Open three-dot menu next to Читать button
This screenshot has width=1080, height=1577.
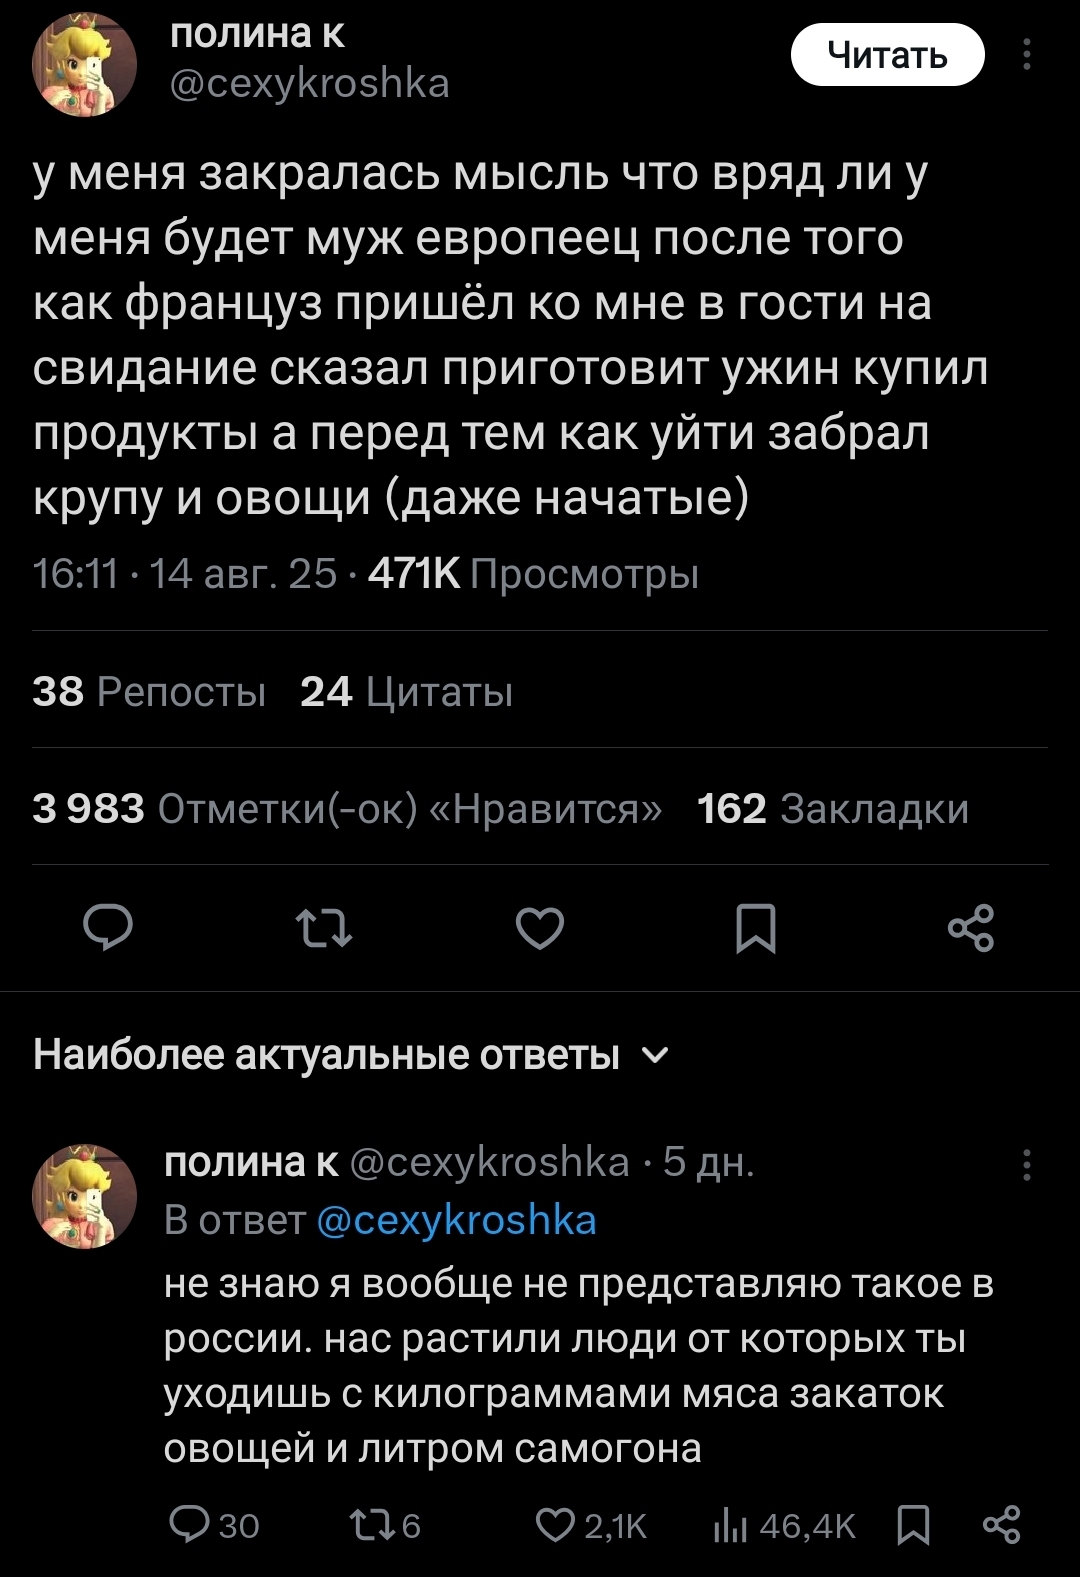[x=1027, y=55]
